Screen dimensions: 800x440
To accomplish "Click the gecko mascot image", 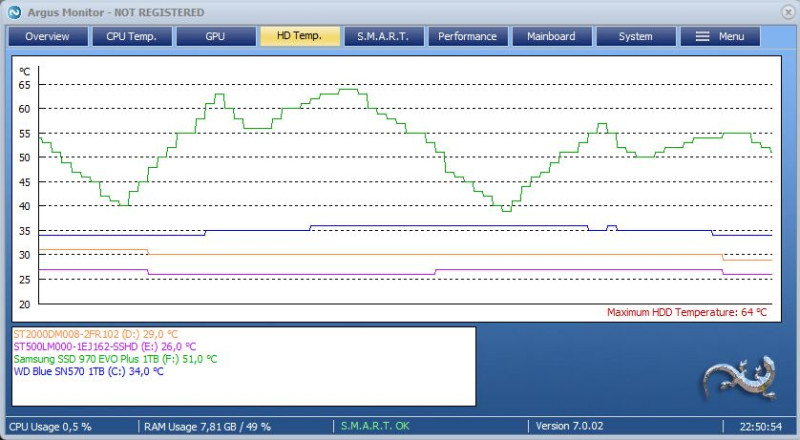I will [x=741, y=378].
